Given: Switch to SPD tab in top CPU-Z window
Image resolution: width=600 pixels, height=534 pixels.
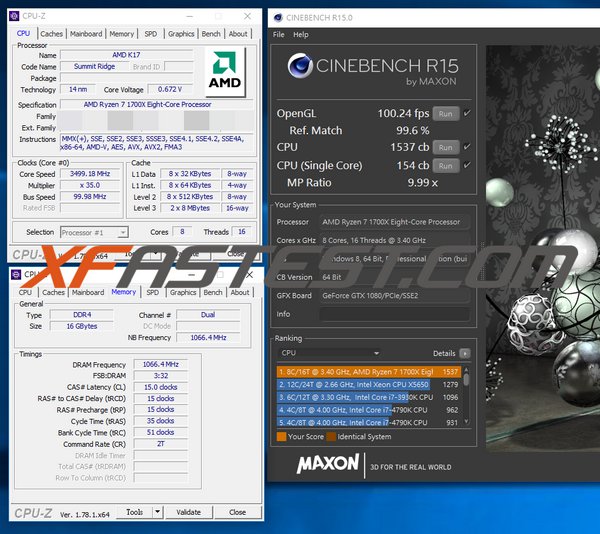Looking at the screenshot, I should pos(151,34).
